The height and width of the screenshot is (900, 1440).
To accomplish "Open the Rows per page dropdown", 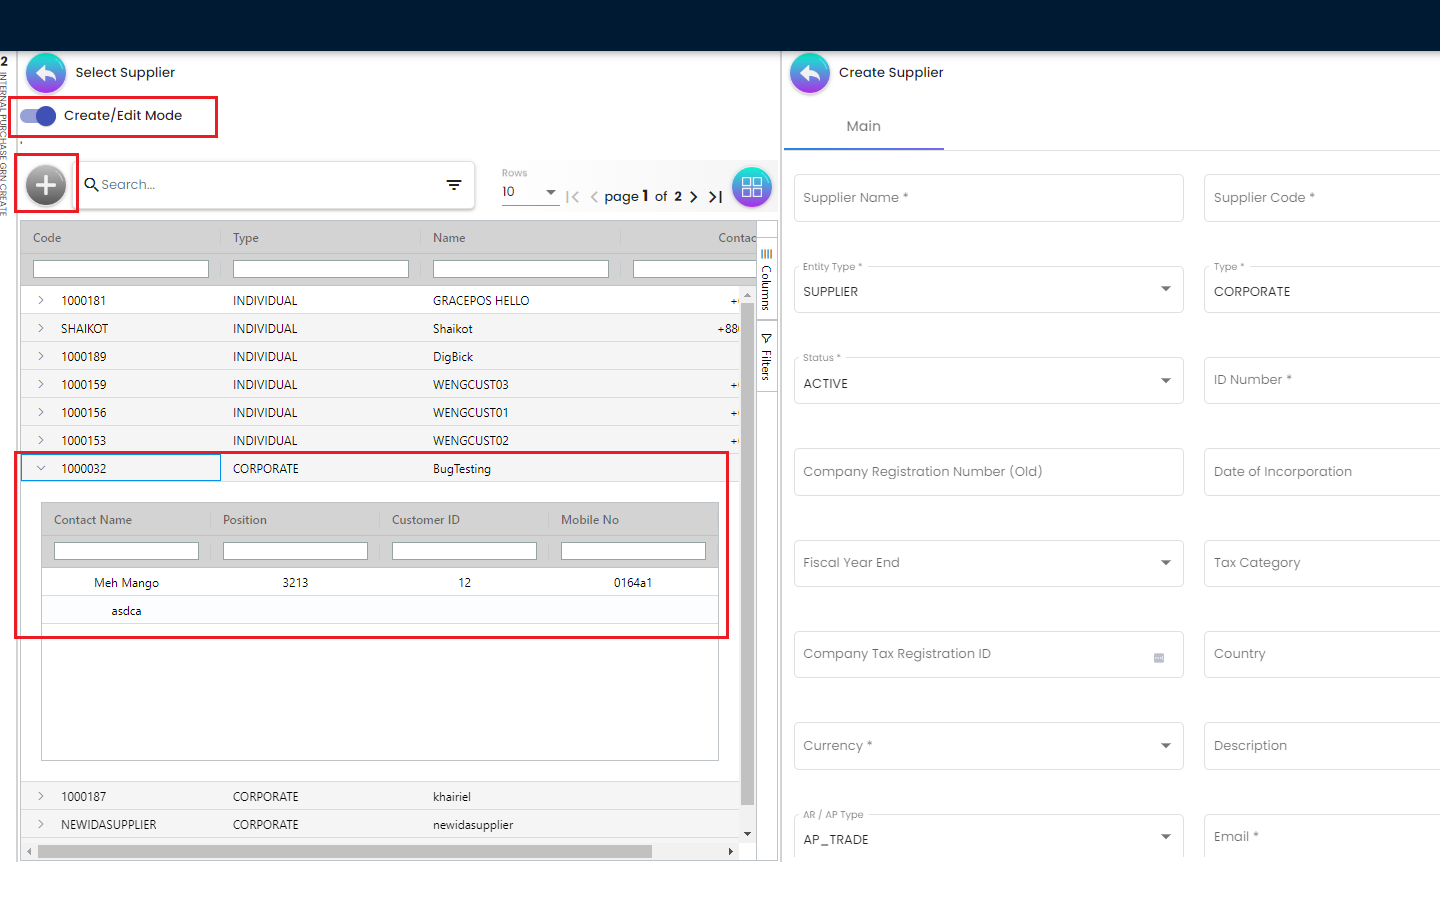I will click(x=530, y=192).
